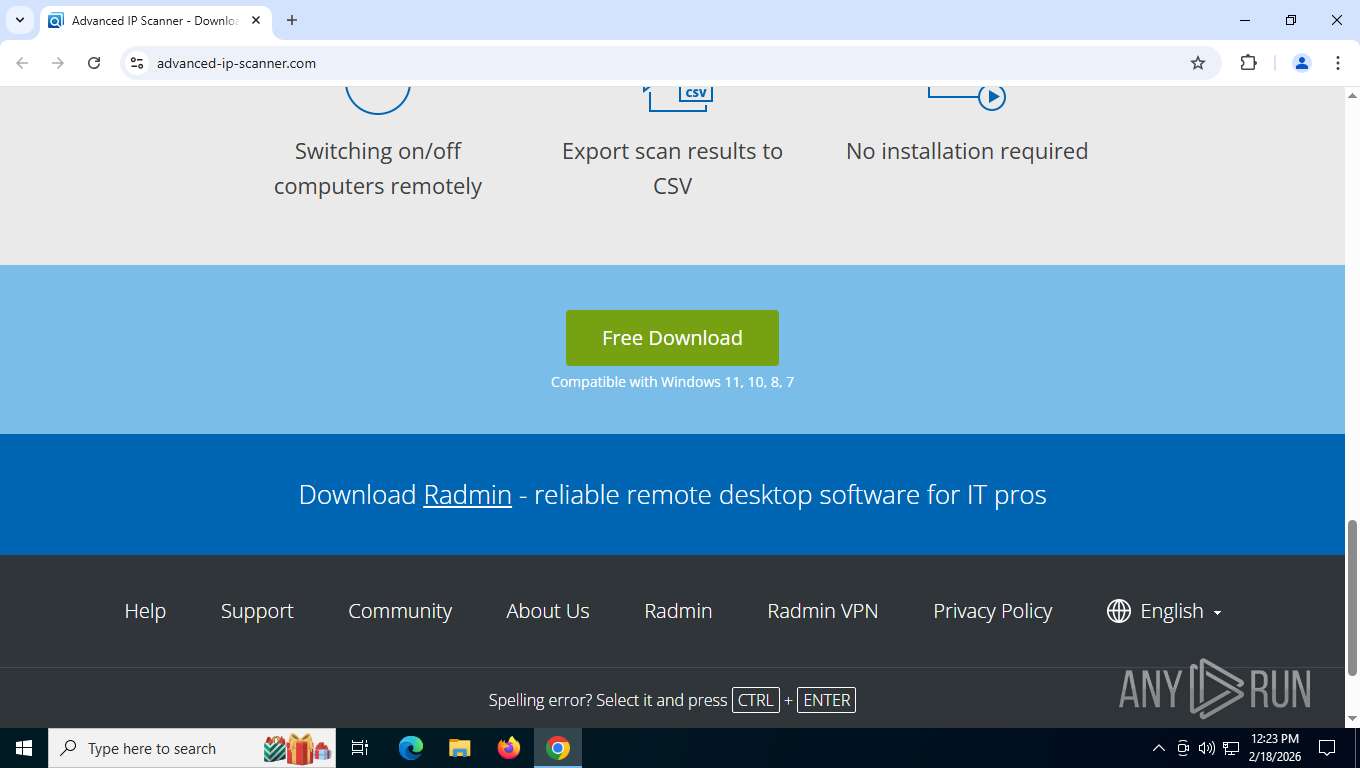Open the tab search dropdown arrow
This screenshot has height=768, width=1360.
(x=19, y=20)
